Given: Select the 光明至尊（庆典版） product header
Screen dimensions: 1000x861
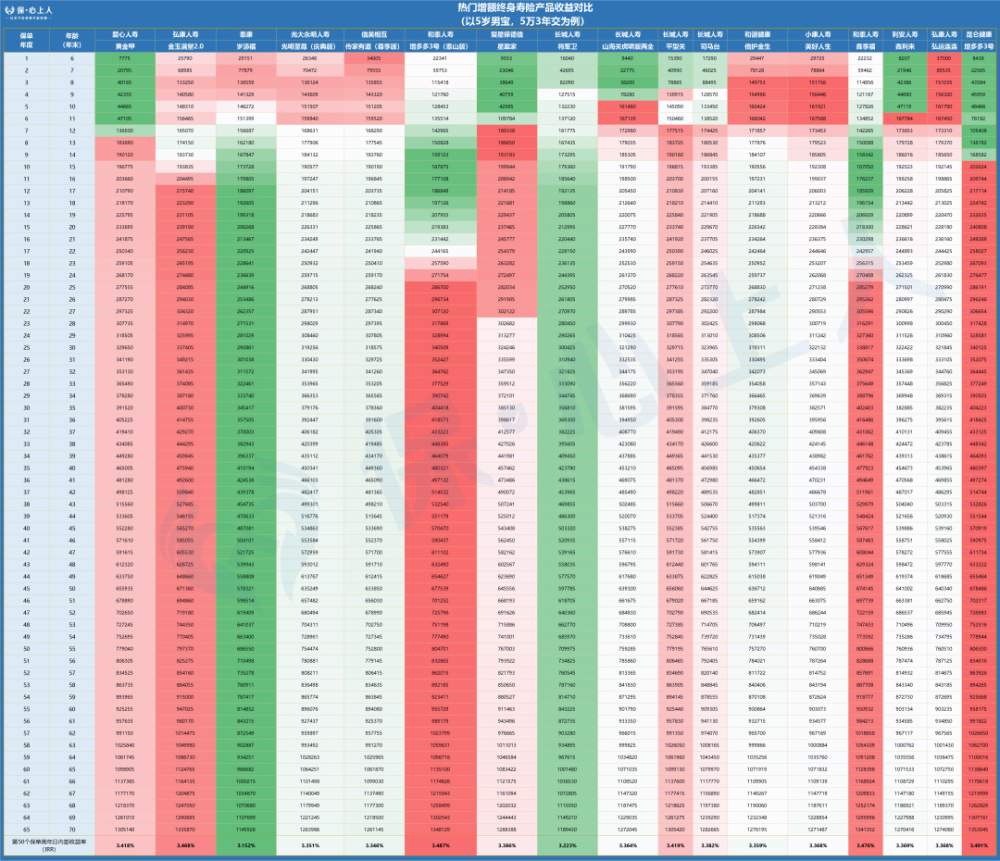Looking at the screenshot, I should (x=310, y=47).
